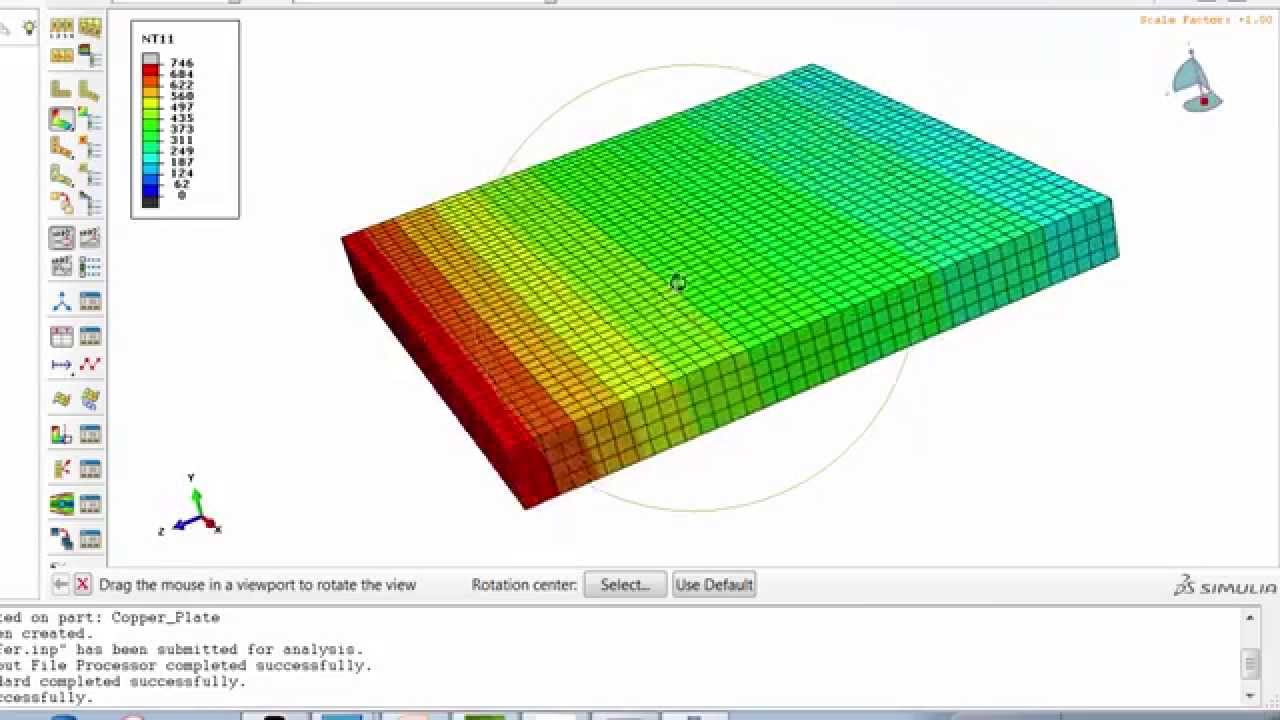Click the yellow ply stack plot icon
This screenshot has width=1280, height=720.
click(x=62, y=400)
